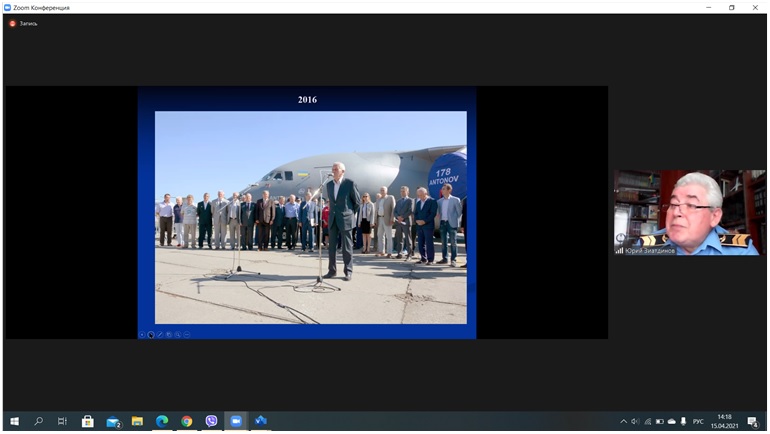Click the next slide arrow in slideshow controls
The width and height of the screenshot is (770, 434).
(x=151, y=334)
